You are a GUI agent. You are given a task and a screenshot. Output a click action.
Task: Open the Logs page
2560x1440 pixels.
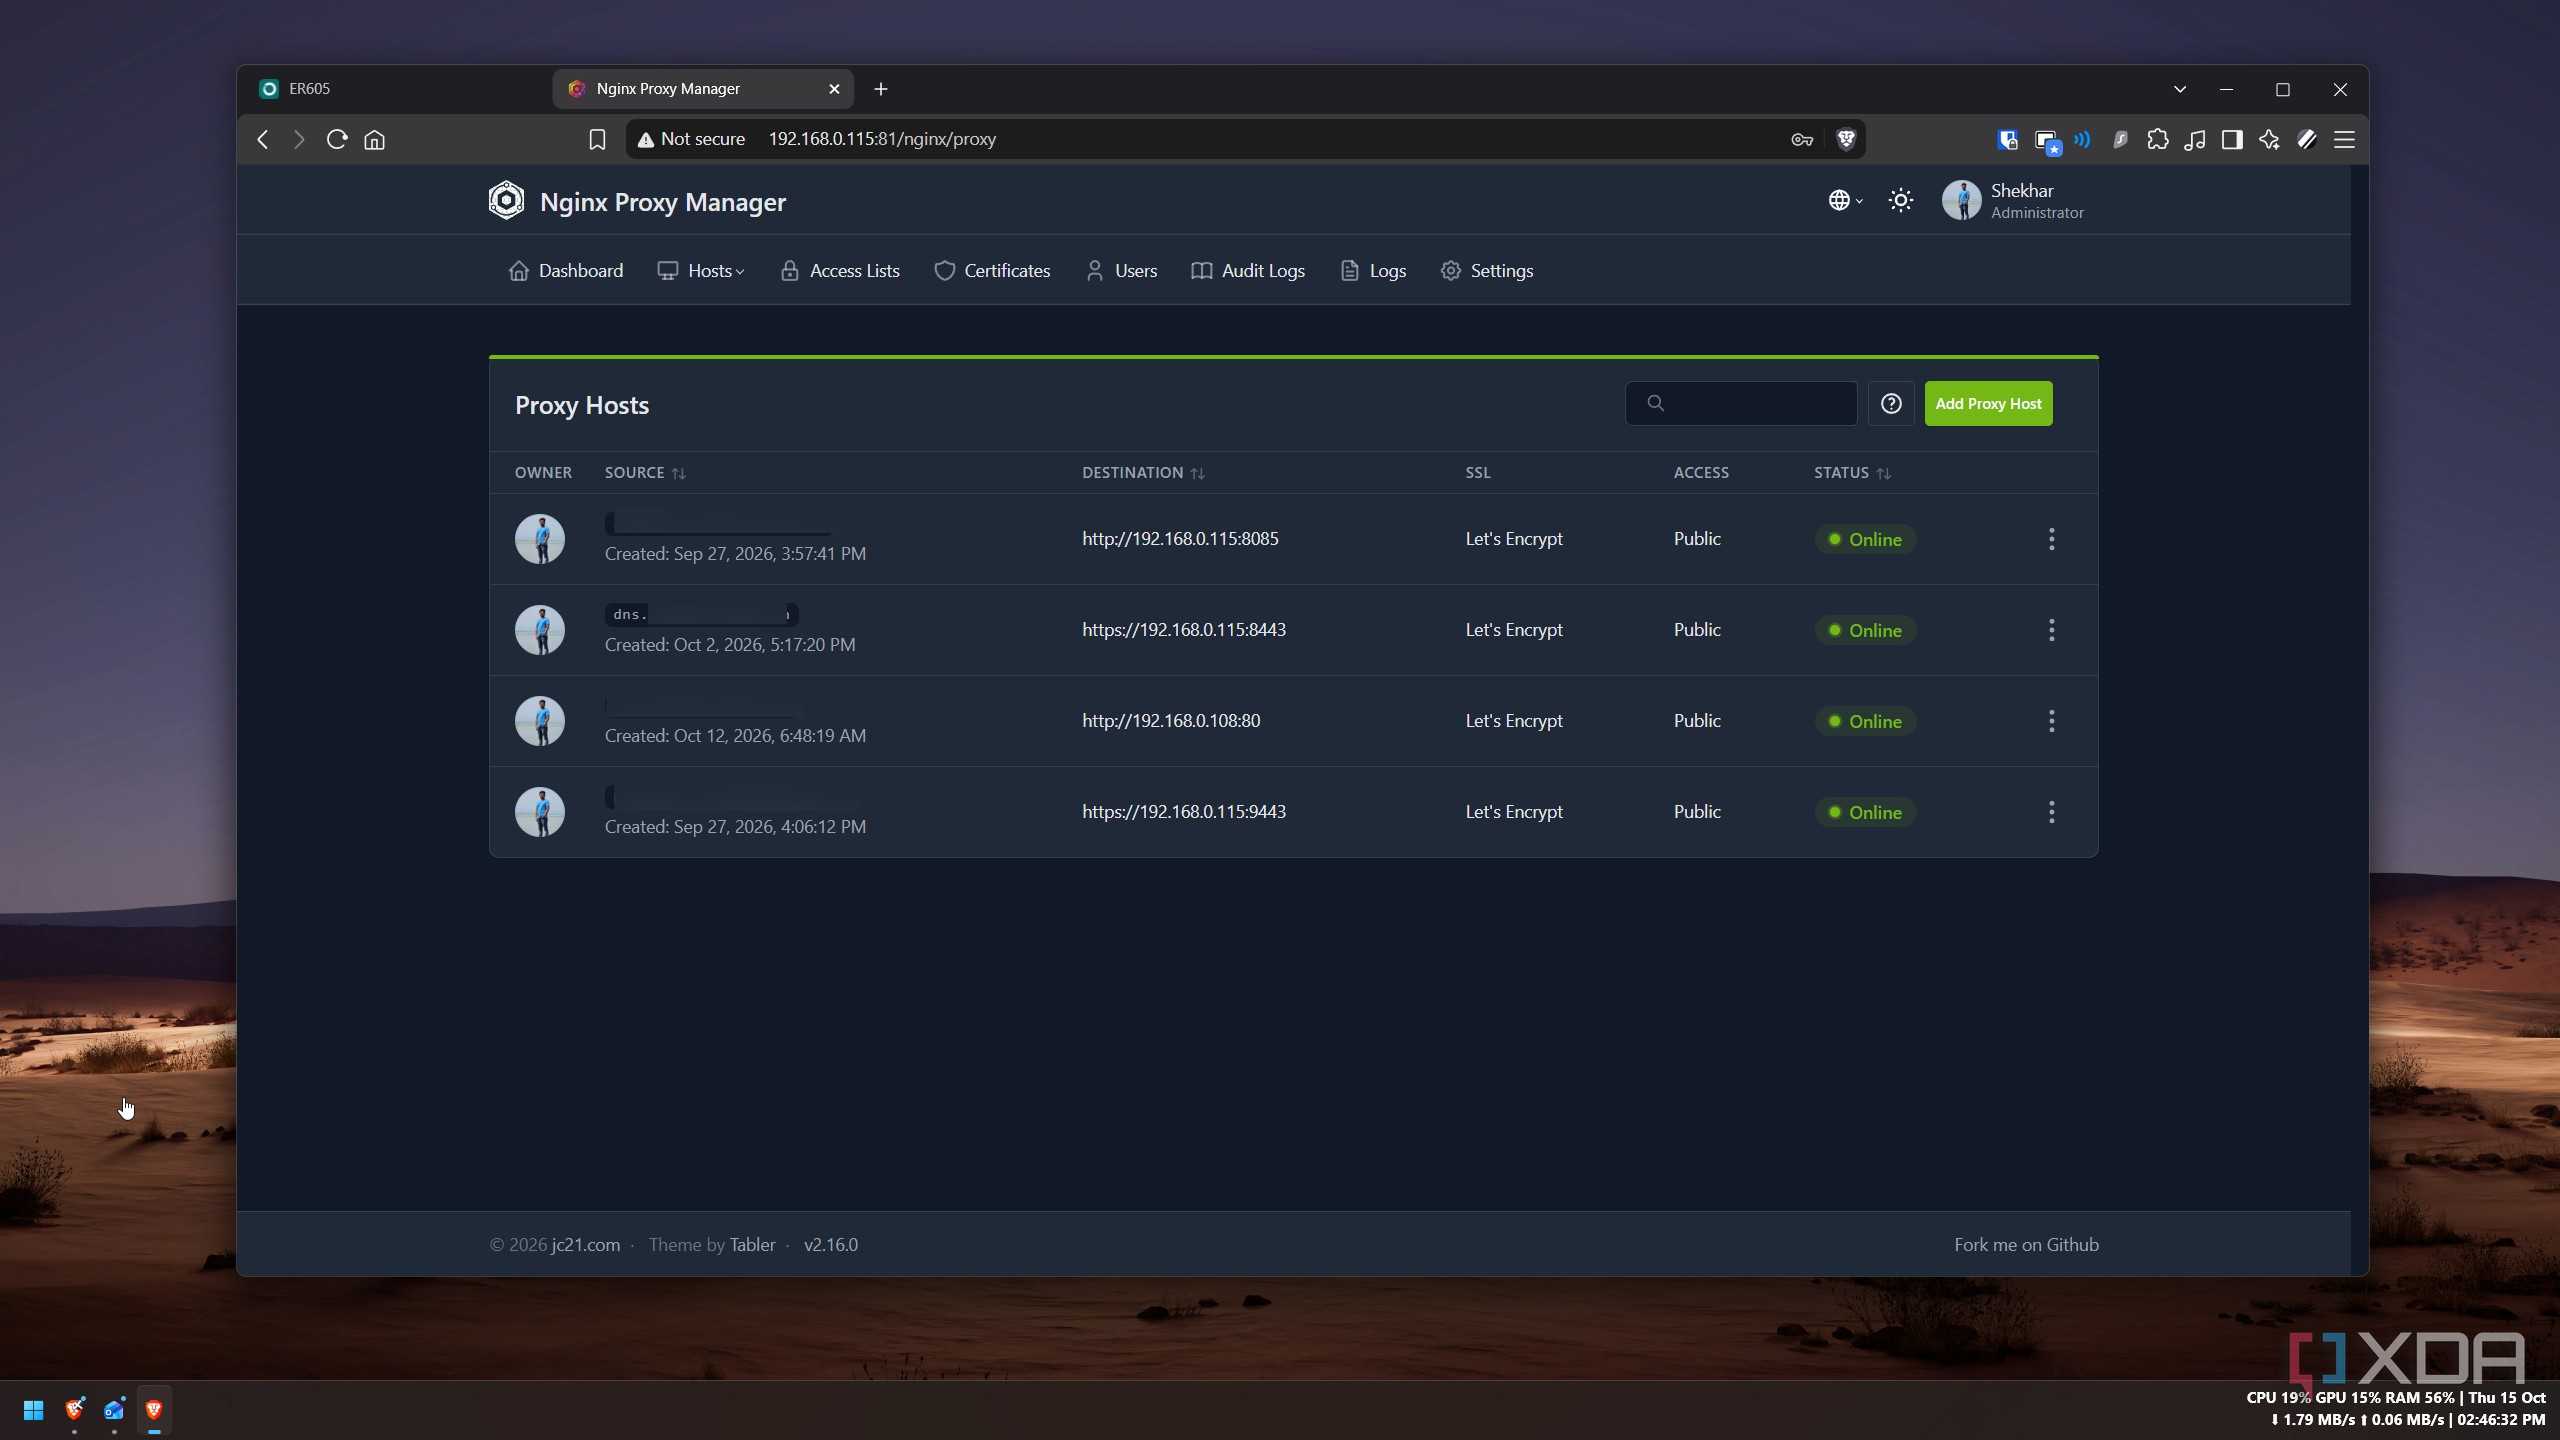1373,271
